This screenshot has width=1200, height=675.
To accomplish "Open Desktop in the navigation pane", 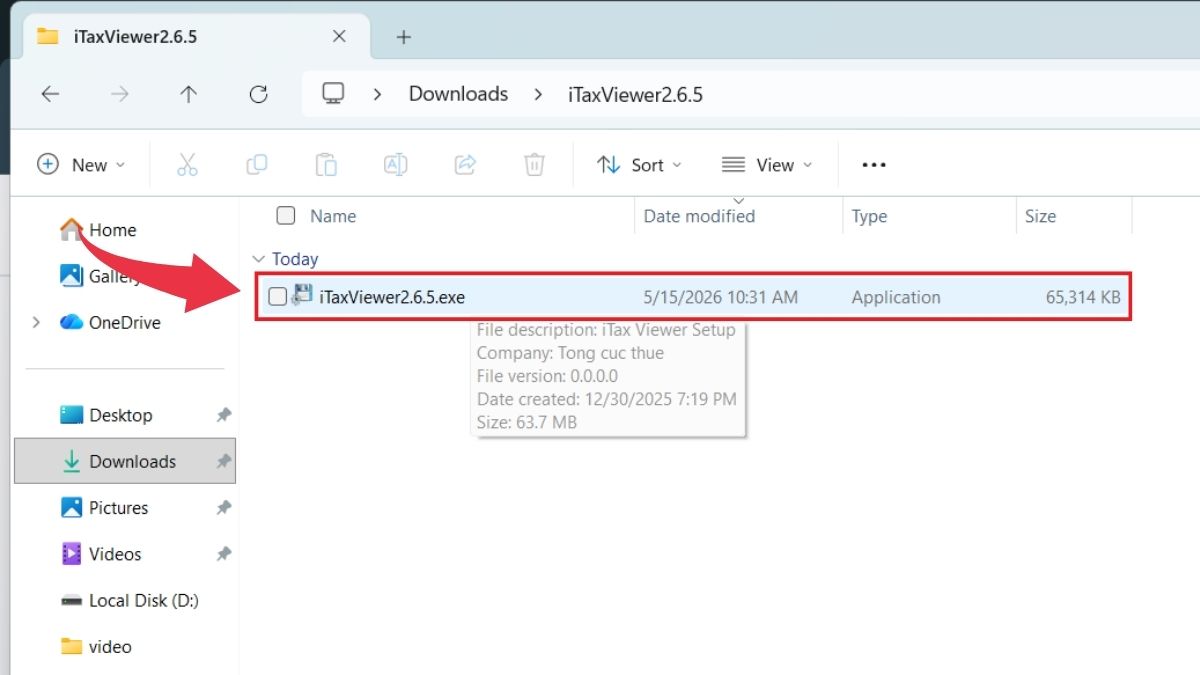I will point(107,415).
